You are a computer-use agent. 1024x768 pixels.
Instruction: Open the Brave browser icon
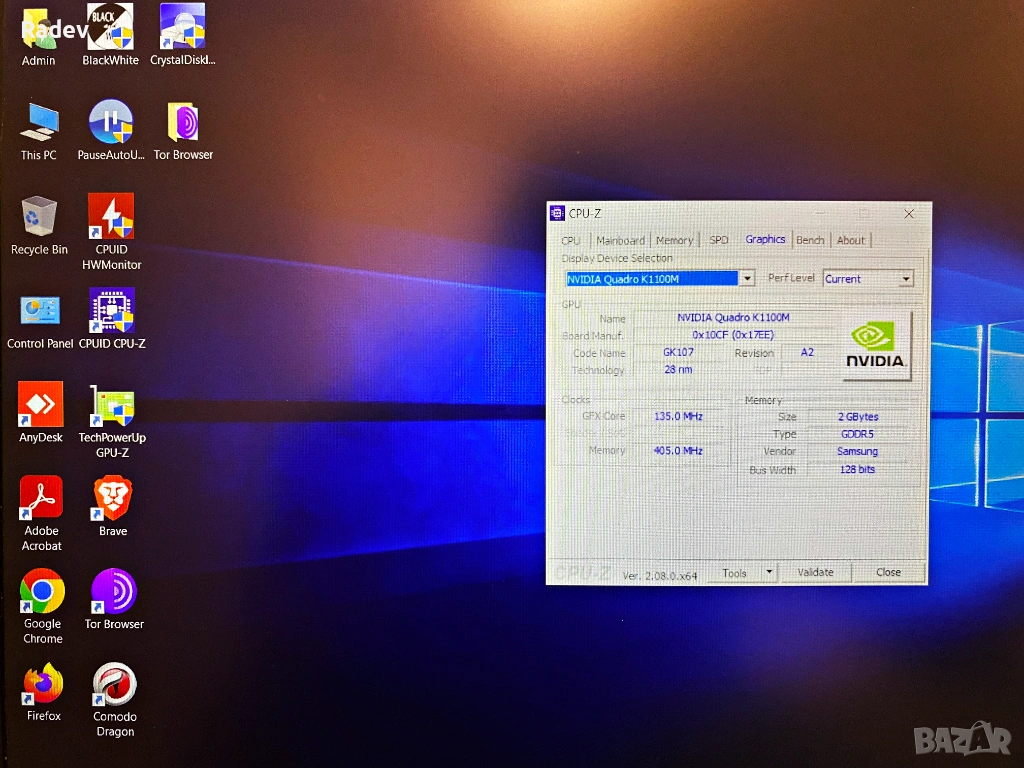[112, 499]
